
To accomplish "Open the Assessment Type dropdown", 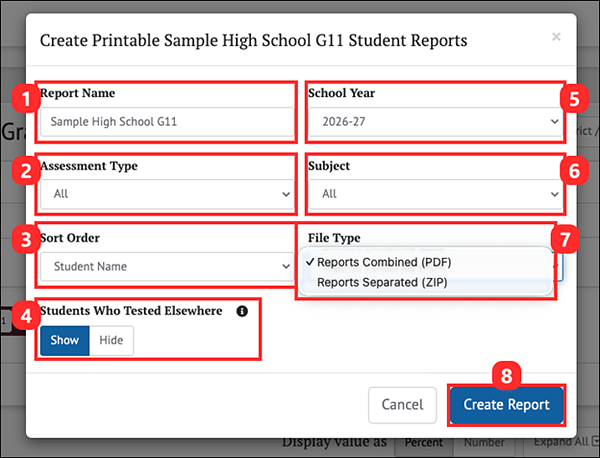I will click(x=167, y=194).
